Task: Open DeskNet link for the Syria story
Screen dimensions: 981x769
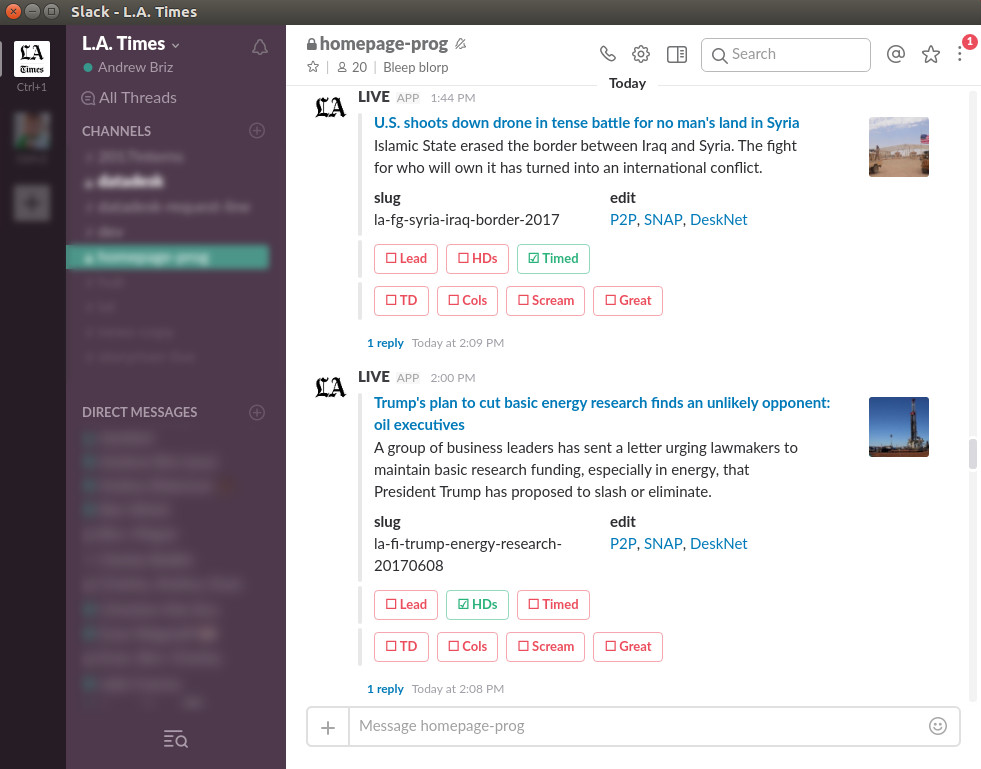Action: 719,220
